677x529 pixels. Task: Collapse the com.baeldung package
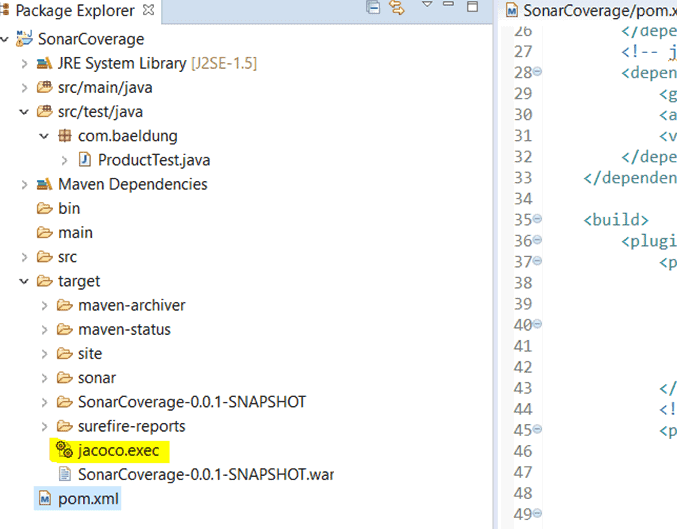pos(44,136)
